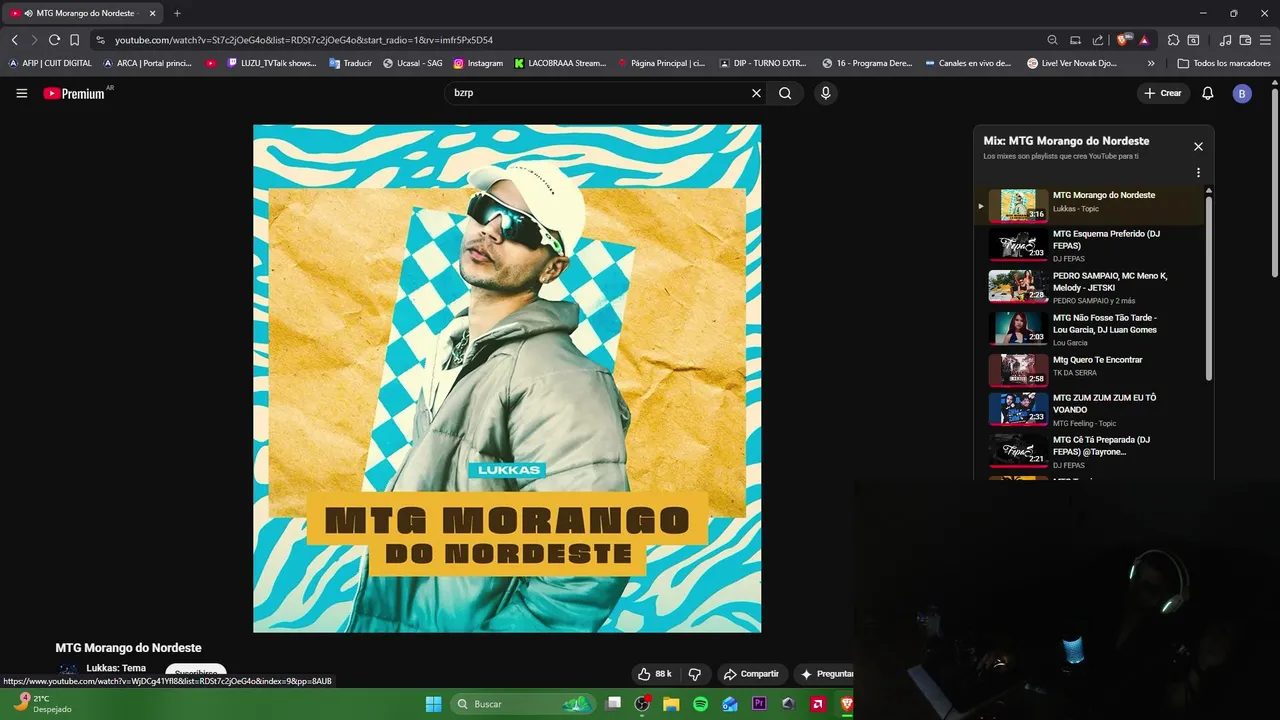
Task: Open YouTube notifications bell
Action: [x=1208, y=93]
